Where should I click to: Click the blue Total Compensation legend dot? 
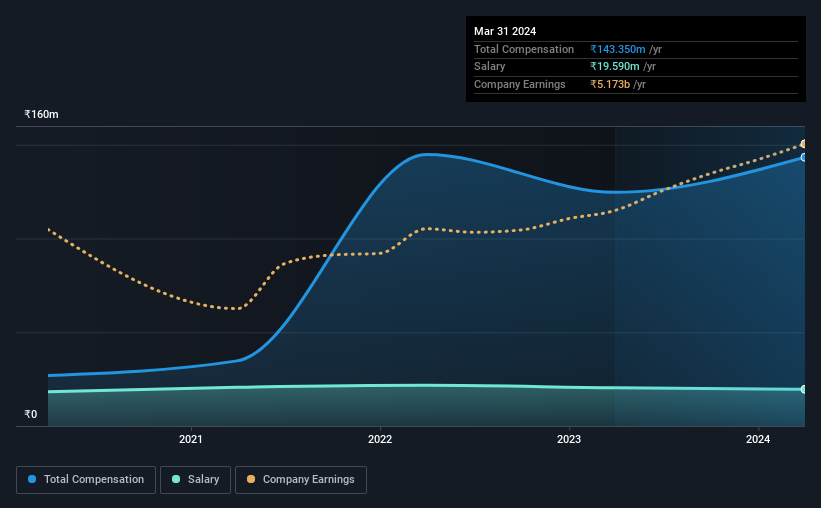[32, 479]
